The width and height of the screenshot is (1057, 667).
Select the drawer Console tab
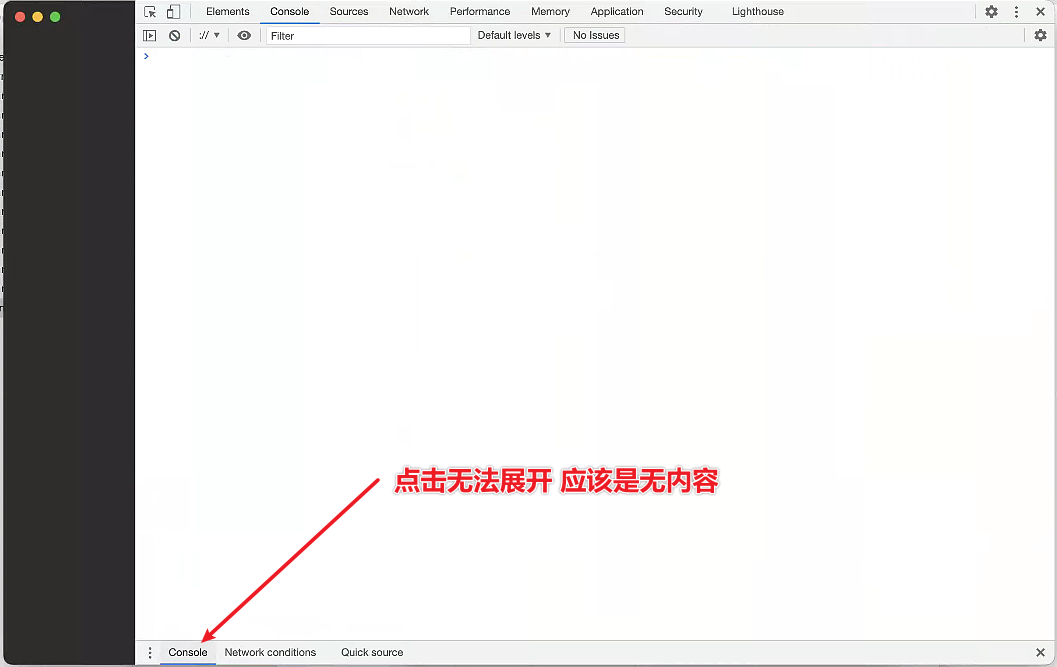click(x=187, y=652)
